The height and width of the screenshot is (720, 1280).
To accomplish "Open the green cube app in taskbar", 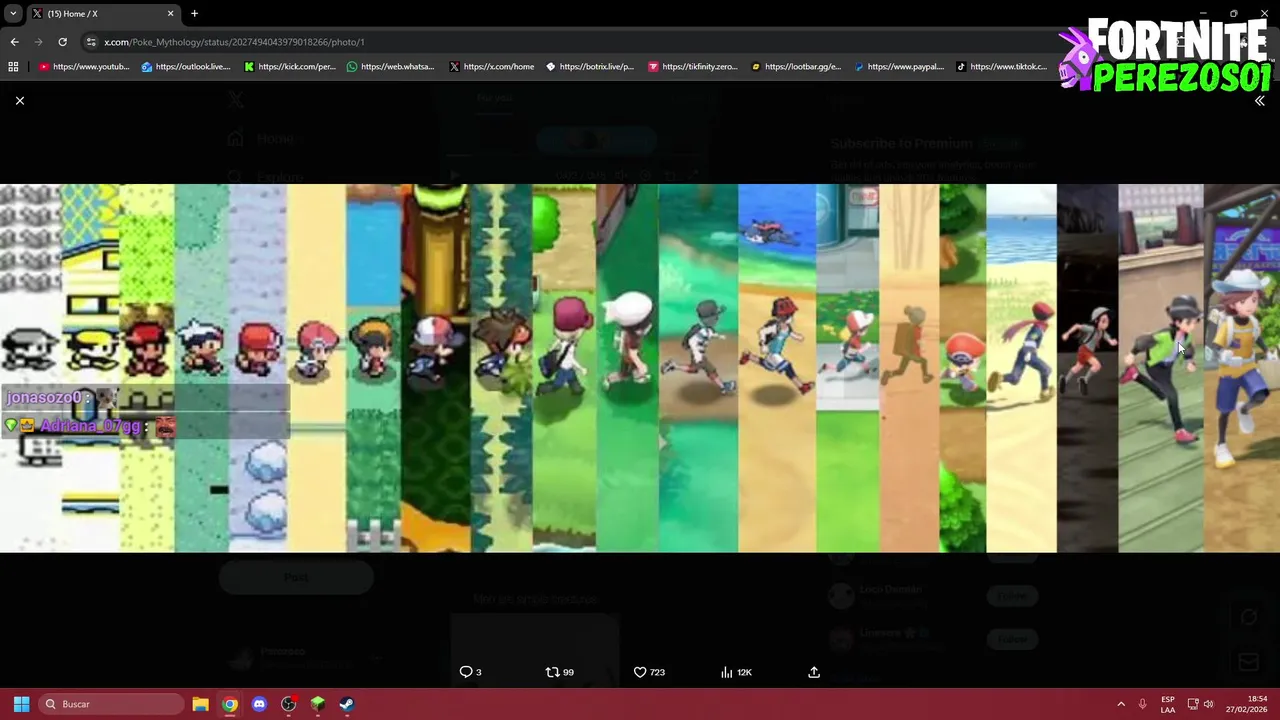I will [x=318, y=704].
